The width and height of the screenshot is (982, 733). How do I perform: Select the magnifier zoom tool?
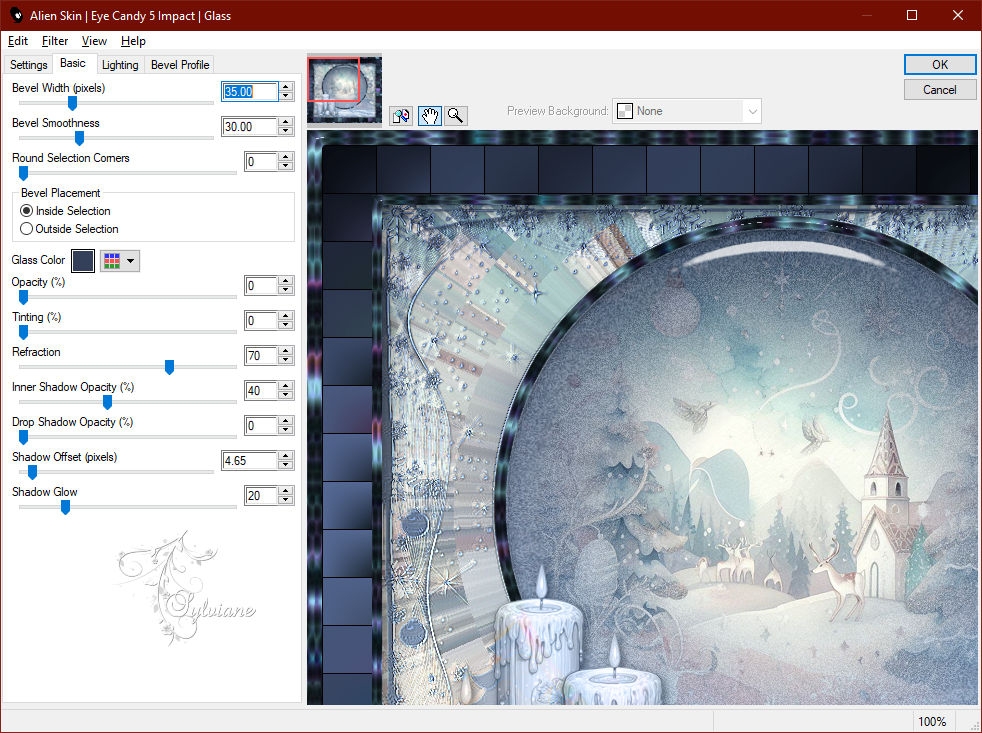pyautogui.click(x=455, y=115)
